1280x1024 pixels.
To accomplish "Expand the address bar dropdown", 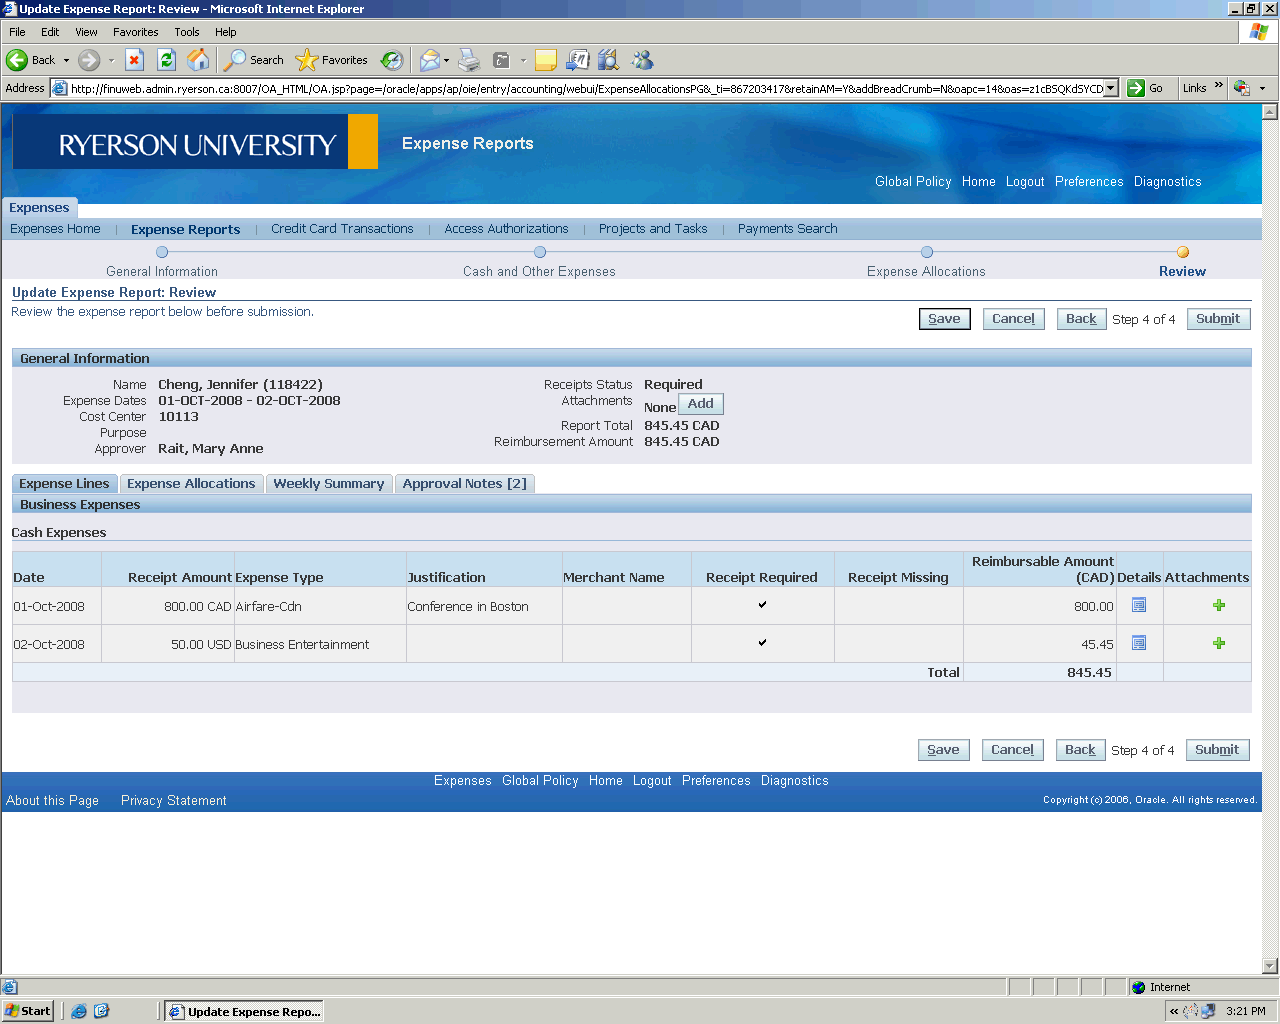I will pos(1110,88).
